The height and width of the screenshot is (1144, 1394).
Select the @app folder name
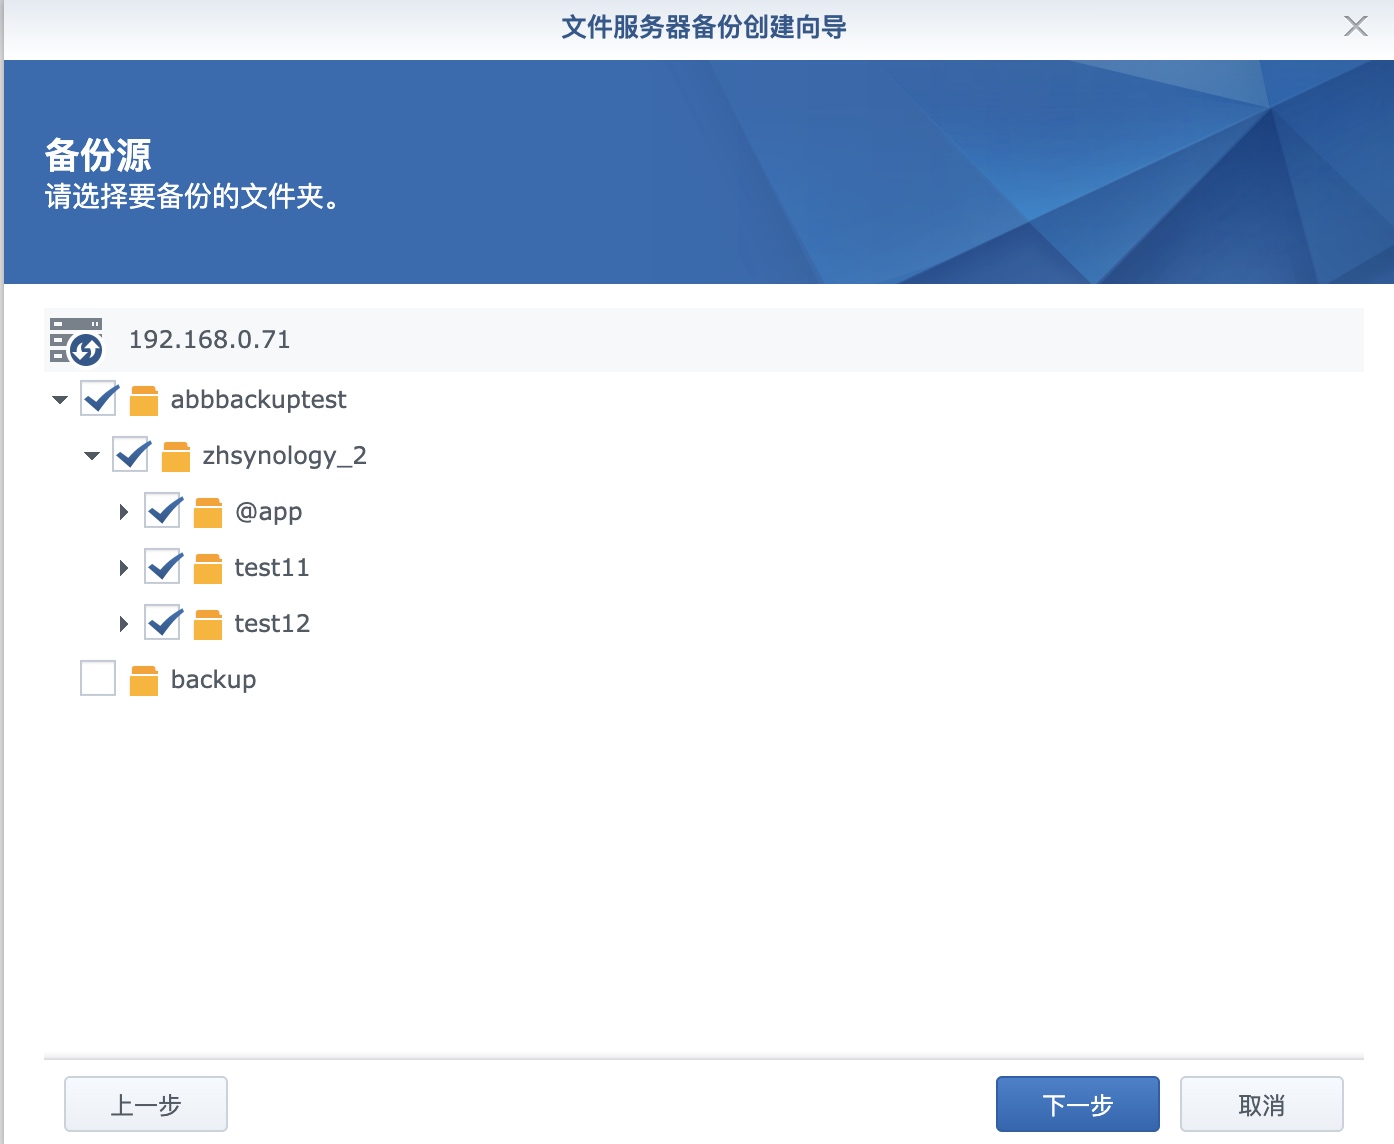point(268,512)
